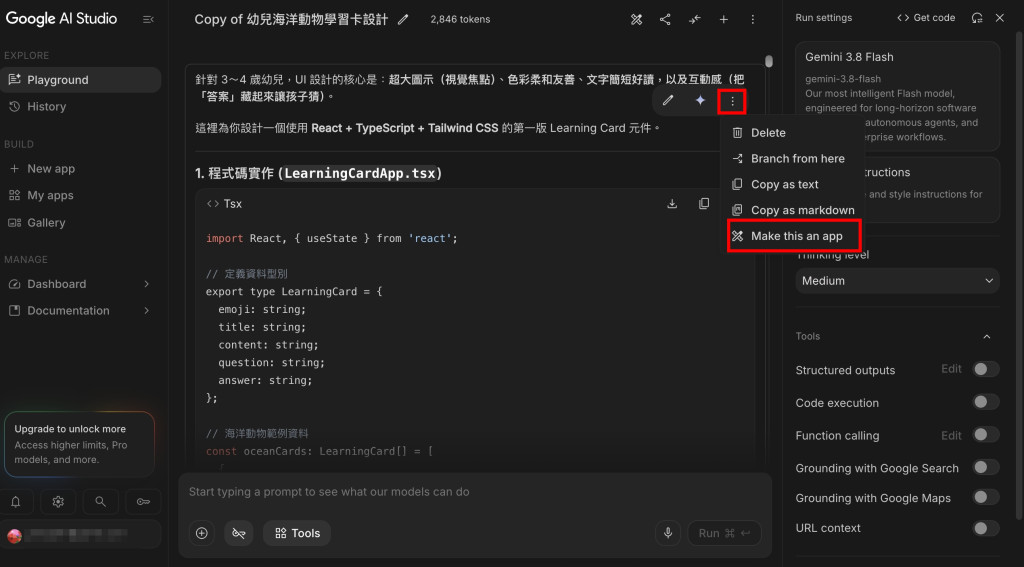Click the Google AI Studio logo
This screenshot has width=1024, height=567.
coord(61,18)
